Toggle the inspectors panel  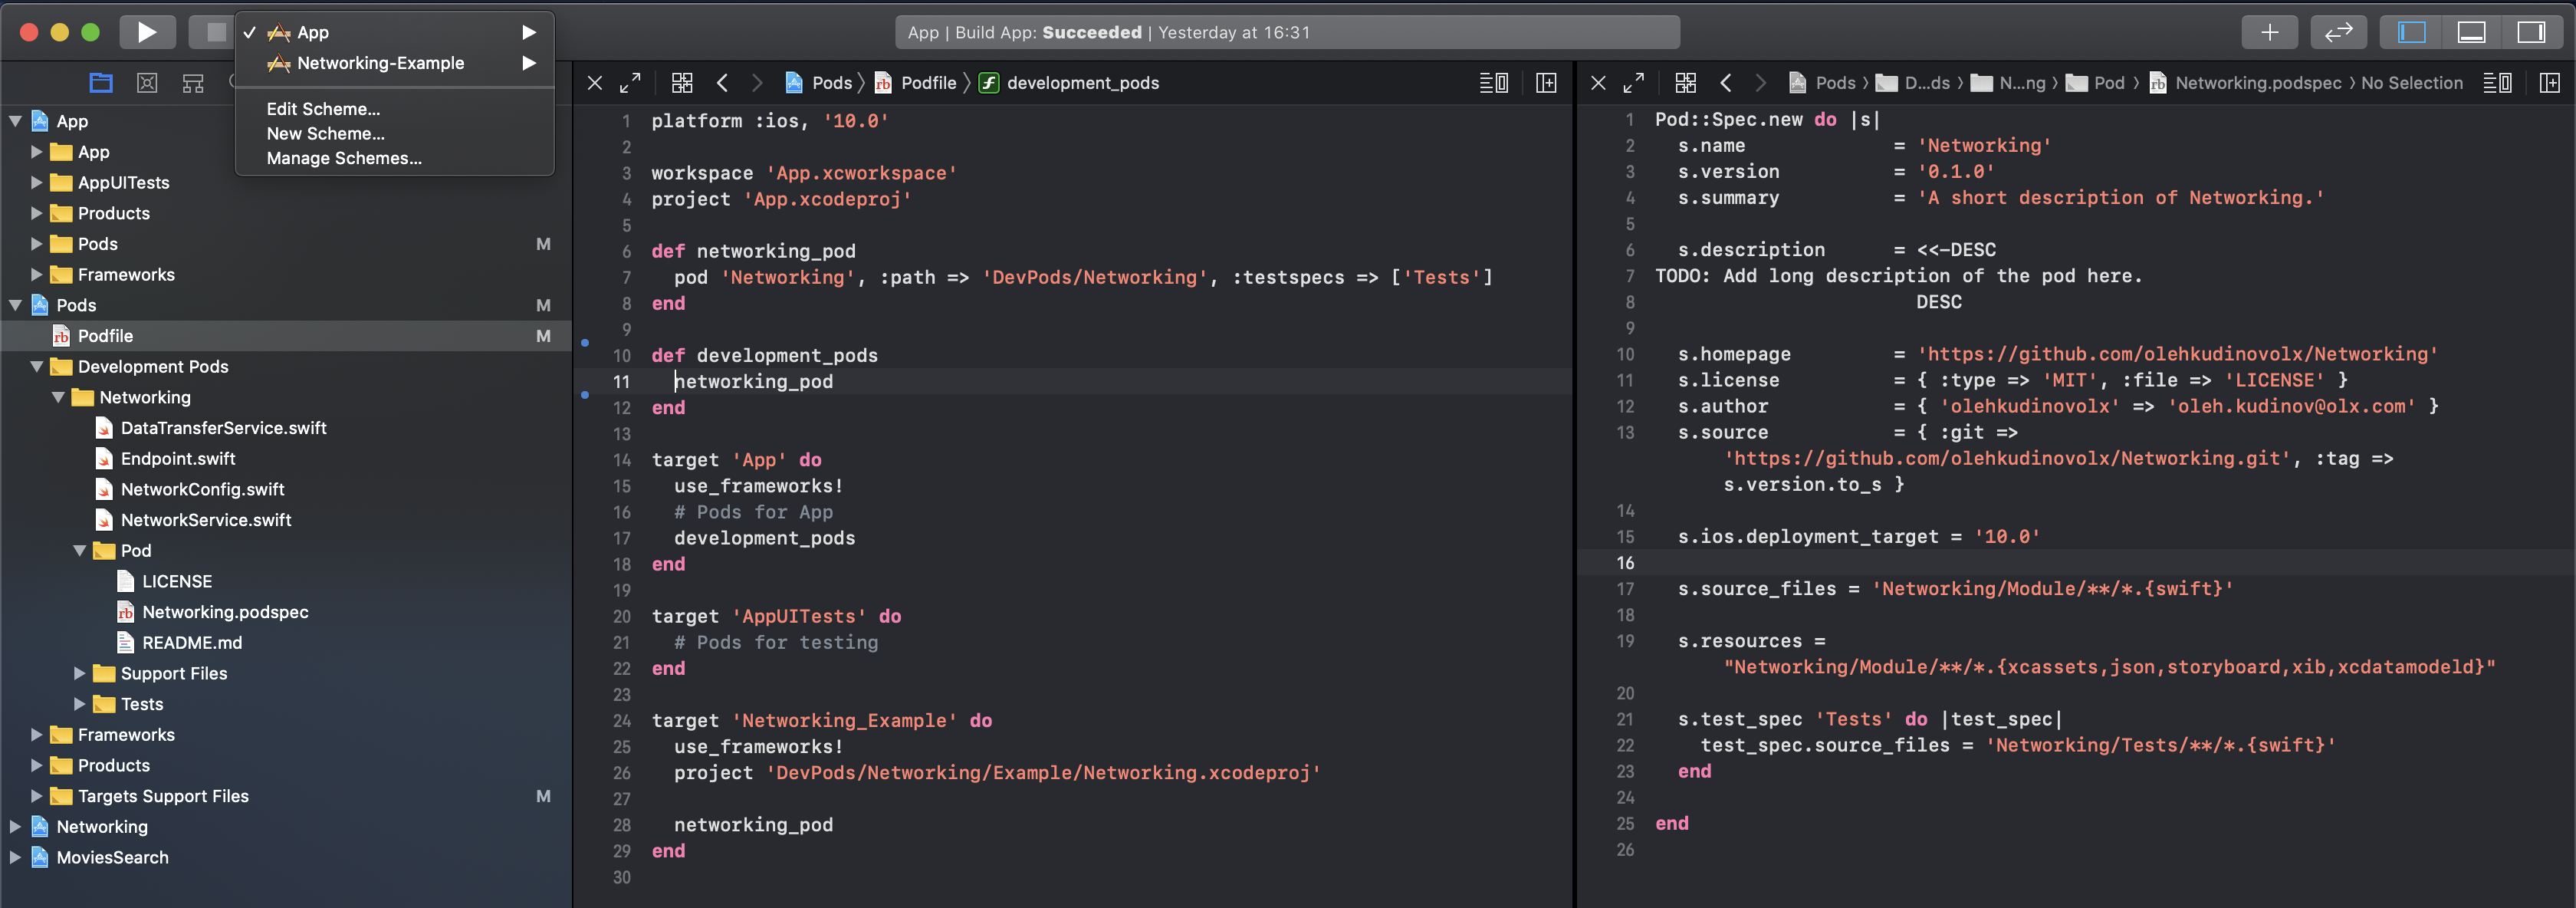click(2531, 32)
